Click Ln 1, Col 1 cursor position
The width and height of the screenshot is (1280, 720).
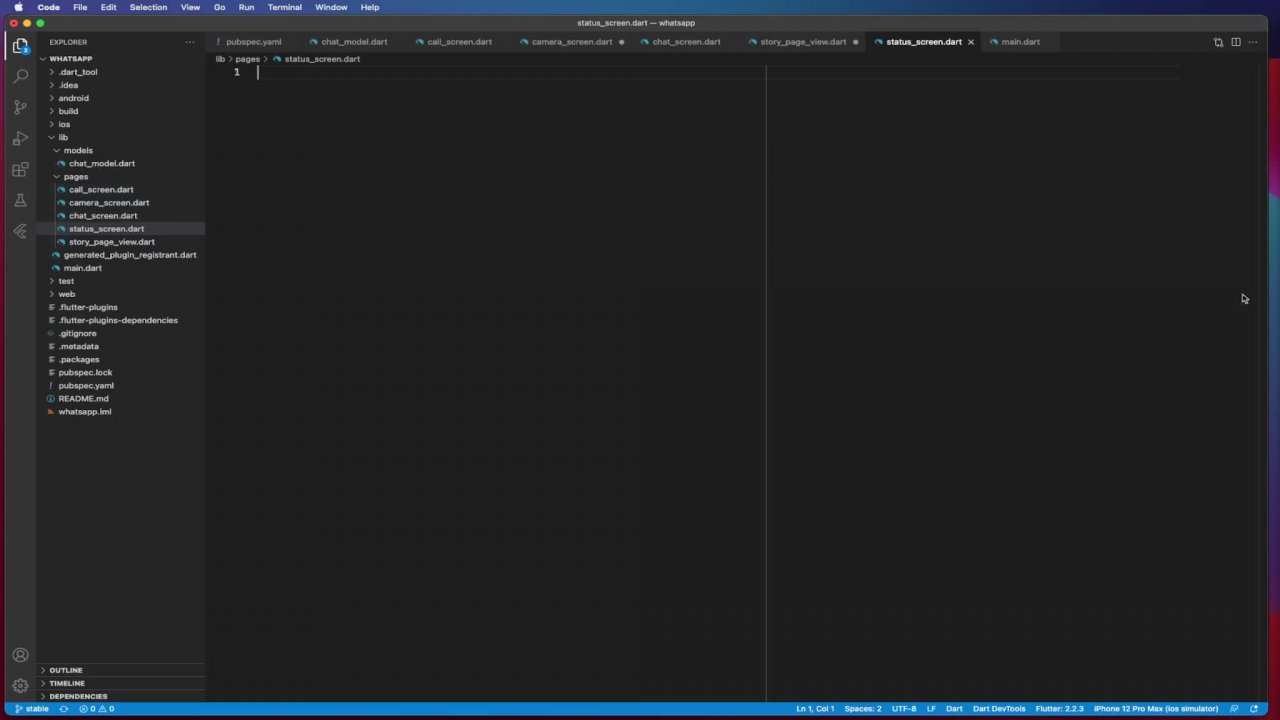pos(815,709)
